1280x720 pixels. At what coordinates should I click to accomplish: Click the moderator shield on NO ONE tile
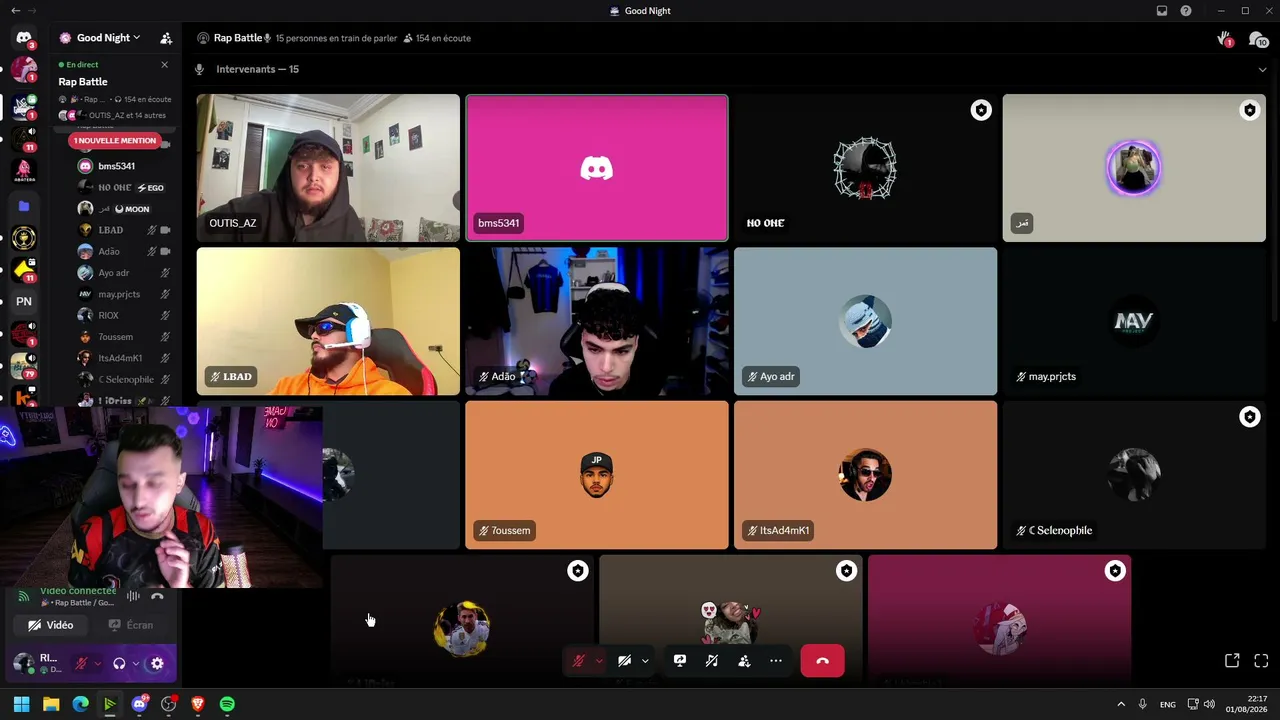coord(981,111)
